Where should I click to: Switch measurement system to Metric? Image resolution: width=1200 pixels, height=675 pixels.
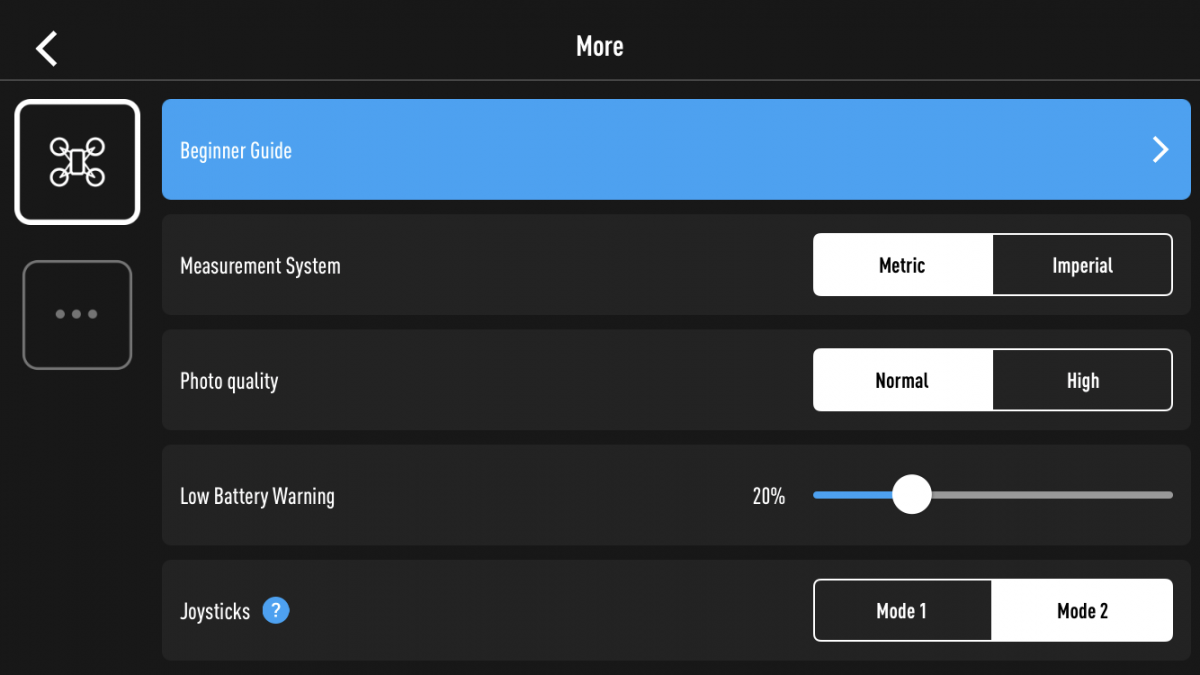[x=902, y=265]
